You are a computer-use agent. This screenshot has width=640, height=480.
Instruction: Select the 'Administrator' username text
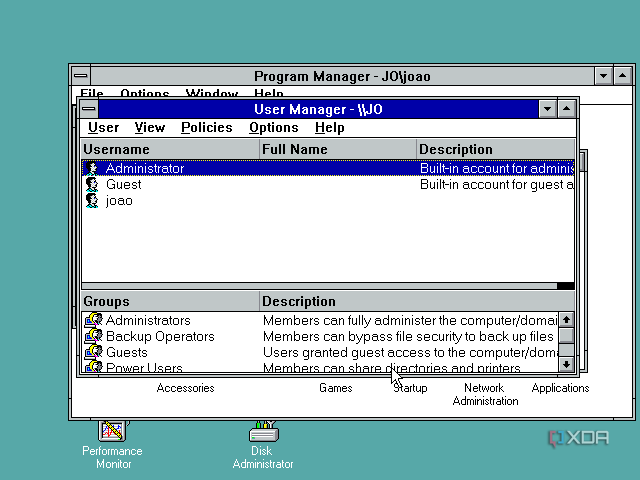pos(145,168)
